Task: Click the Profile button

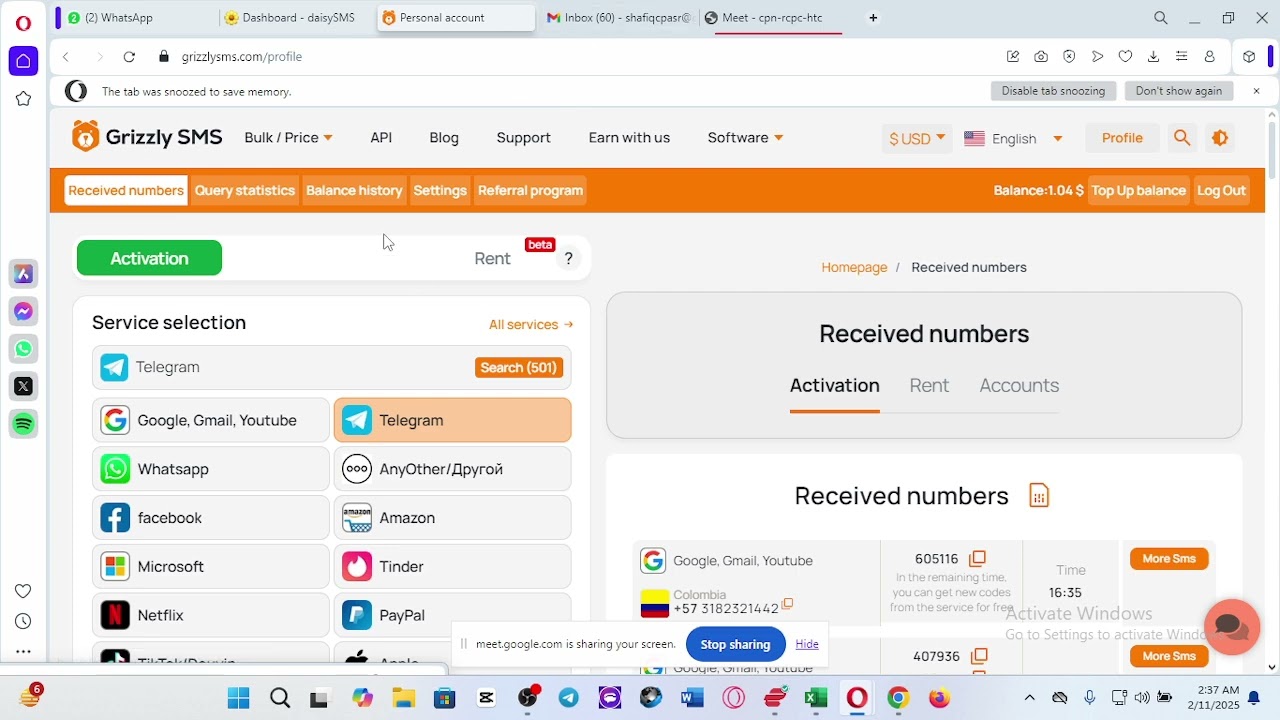Action: (x=1122, y=138)
